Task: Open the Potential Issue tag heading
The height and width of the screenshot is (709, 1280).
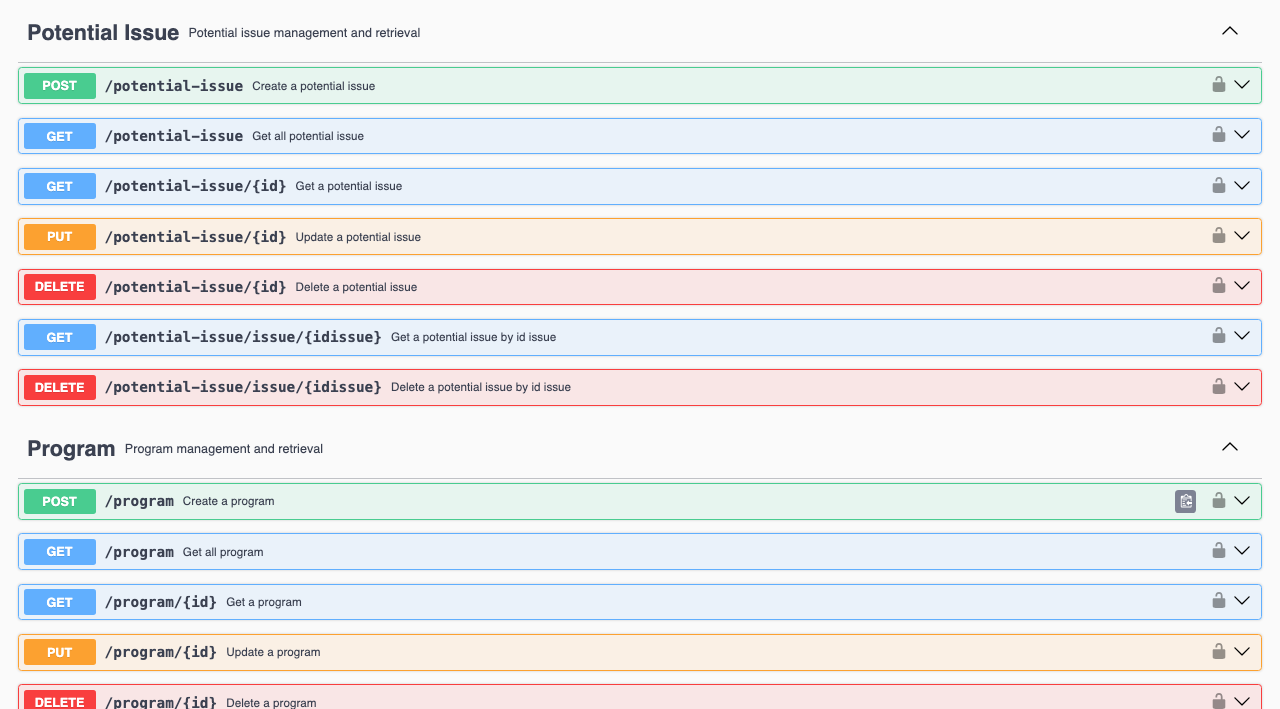Action: point(103,32)
